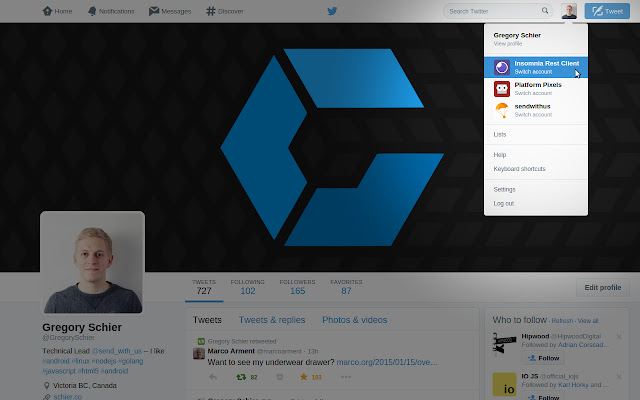The width and height of the screenshot is (640, 400).
Task: Switch to Insomnia Rest Client account
Action: [536, 67]
